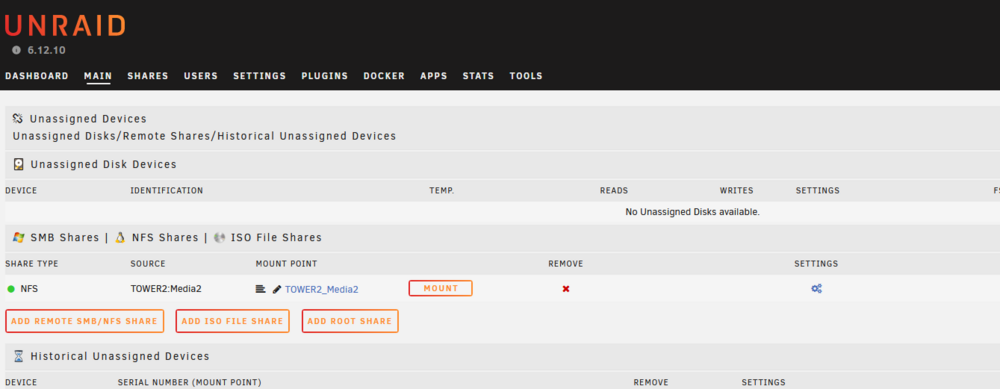Click the Unassigned Disk Devices drive icon
This screenshot has width=1000, height=389.
tap(18, 165)
